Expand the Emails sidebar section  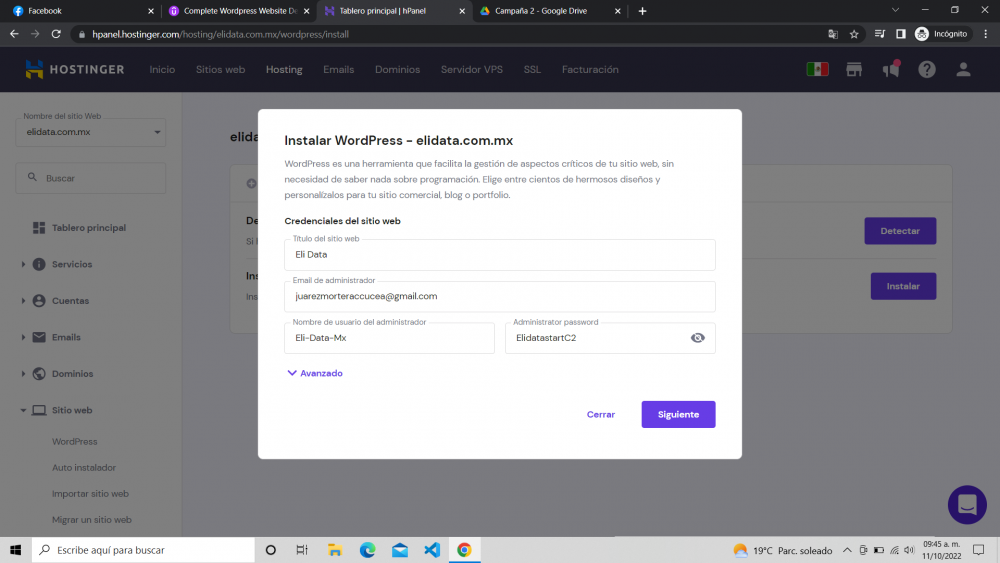click(x=24, y=337)
